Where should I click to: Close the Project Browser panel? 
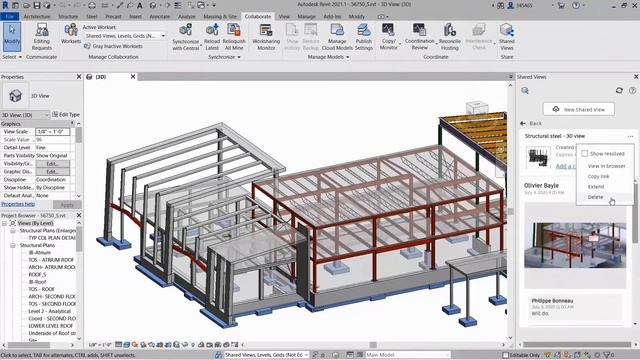click(x=79, y=215)
